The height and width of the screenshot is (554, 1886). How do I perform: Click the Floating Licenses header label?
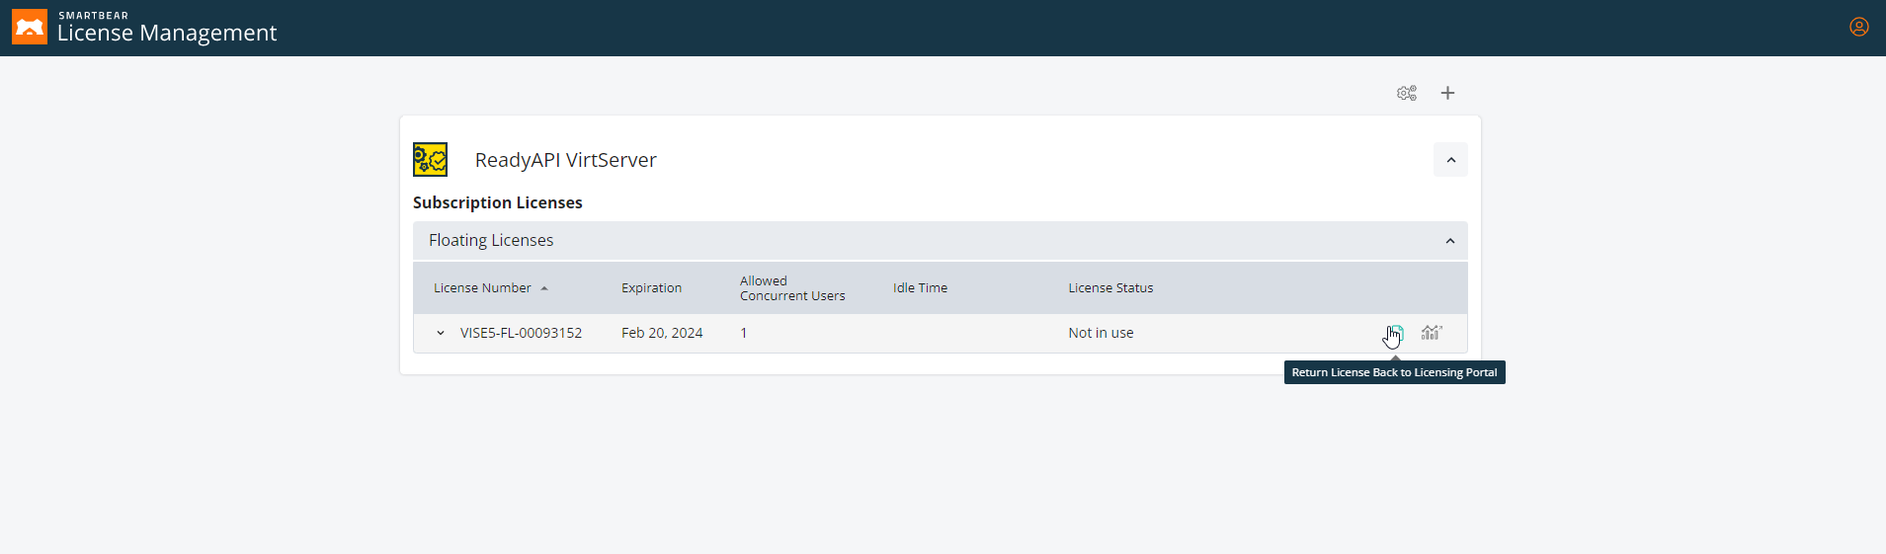tap(491, 241)
